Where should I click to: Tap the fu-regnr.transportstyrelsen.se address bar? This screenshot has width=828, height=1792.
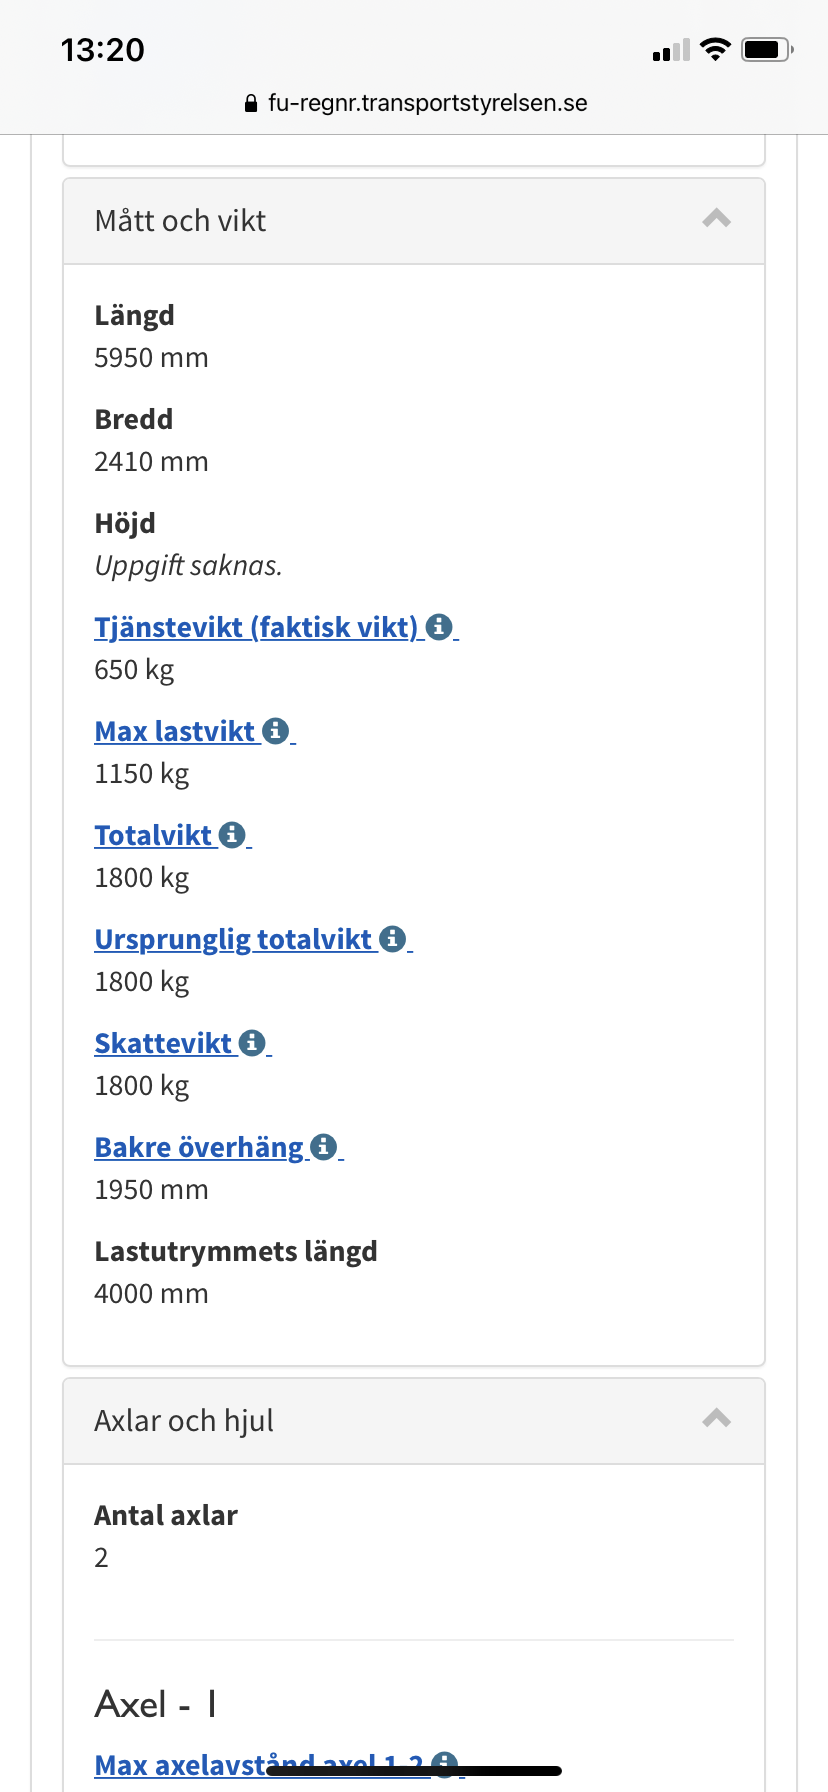427,103
